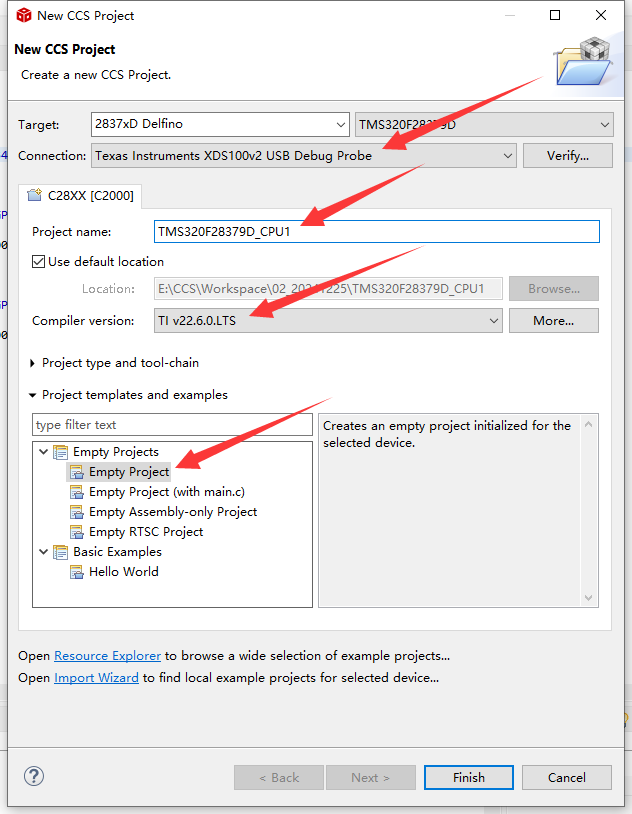Click the Empty Projects folder icon
The image size is (632, 814).
pos(61,452)
